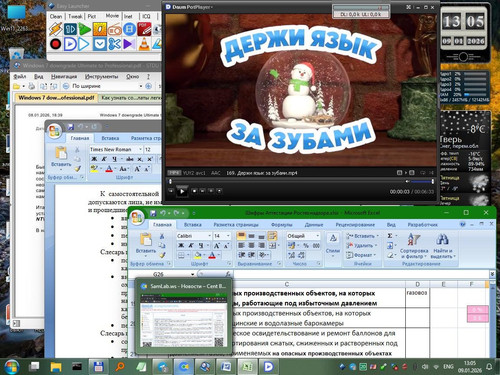The width and height of the screenshot is (500, 375).
Task: Toggle Bold in the Excel font group
Action: (x=181, y=246)
